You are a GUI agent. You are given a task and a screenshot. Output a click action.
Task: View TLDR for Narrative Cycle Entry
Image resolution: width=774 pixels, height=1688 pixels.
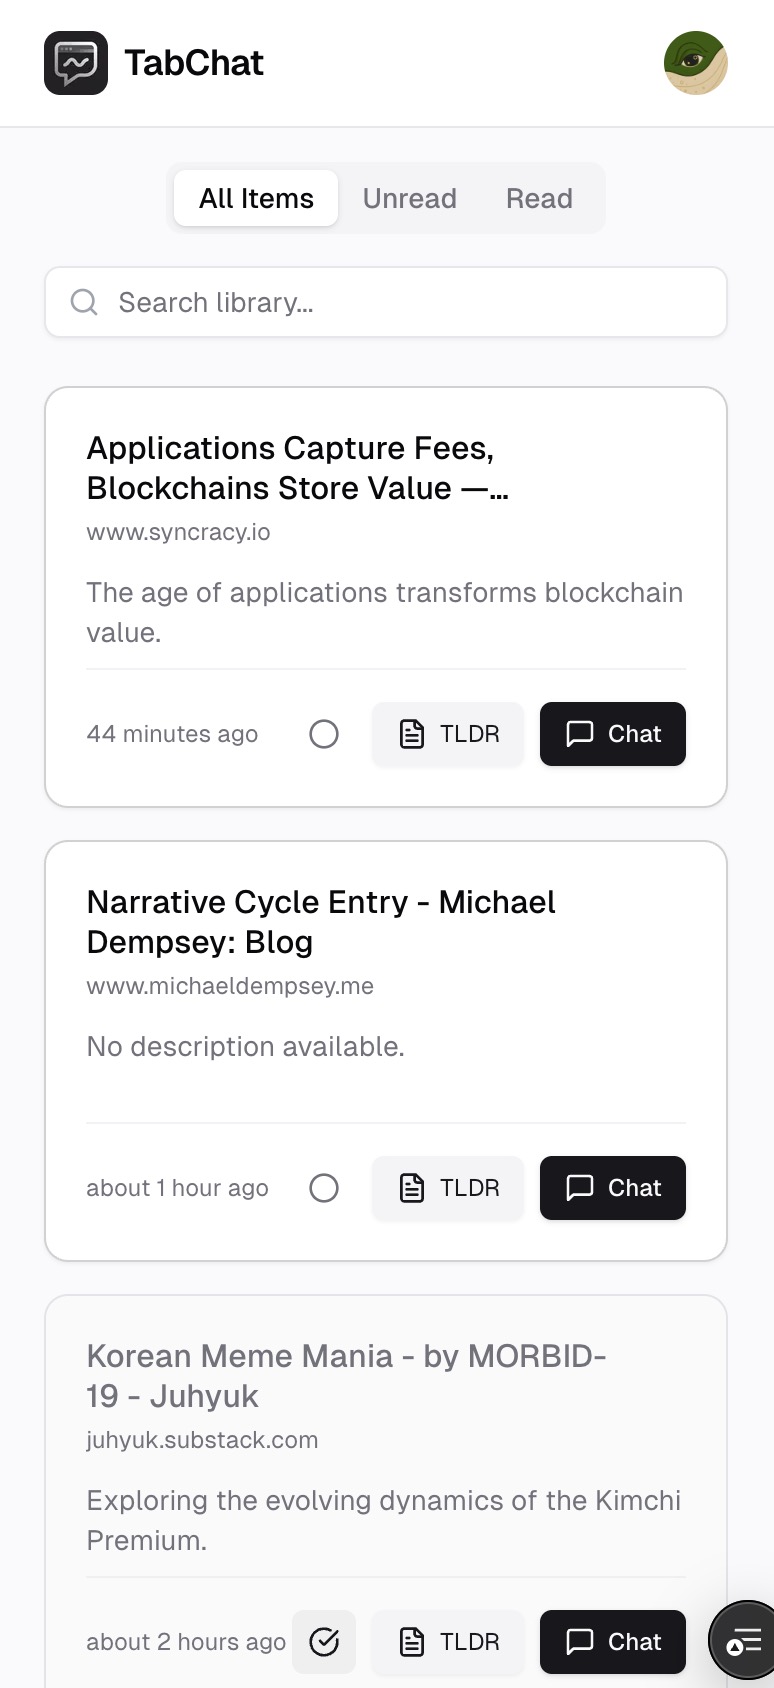[x=448, y=1188]
